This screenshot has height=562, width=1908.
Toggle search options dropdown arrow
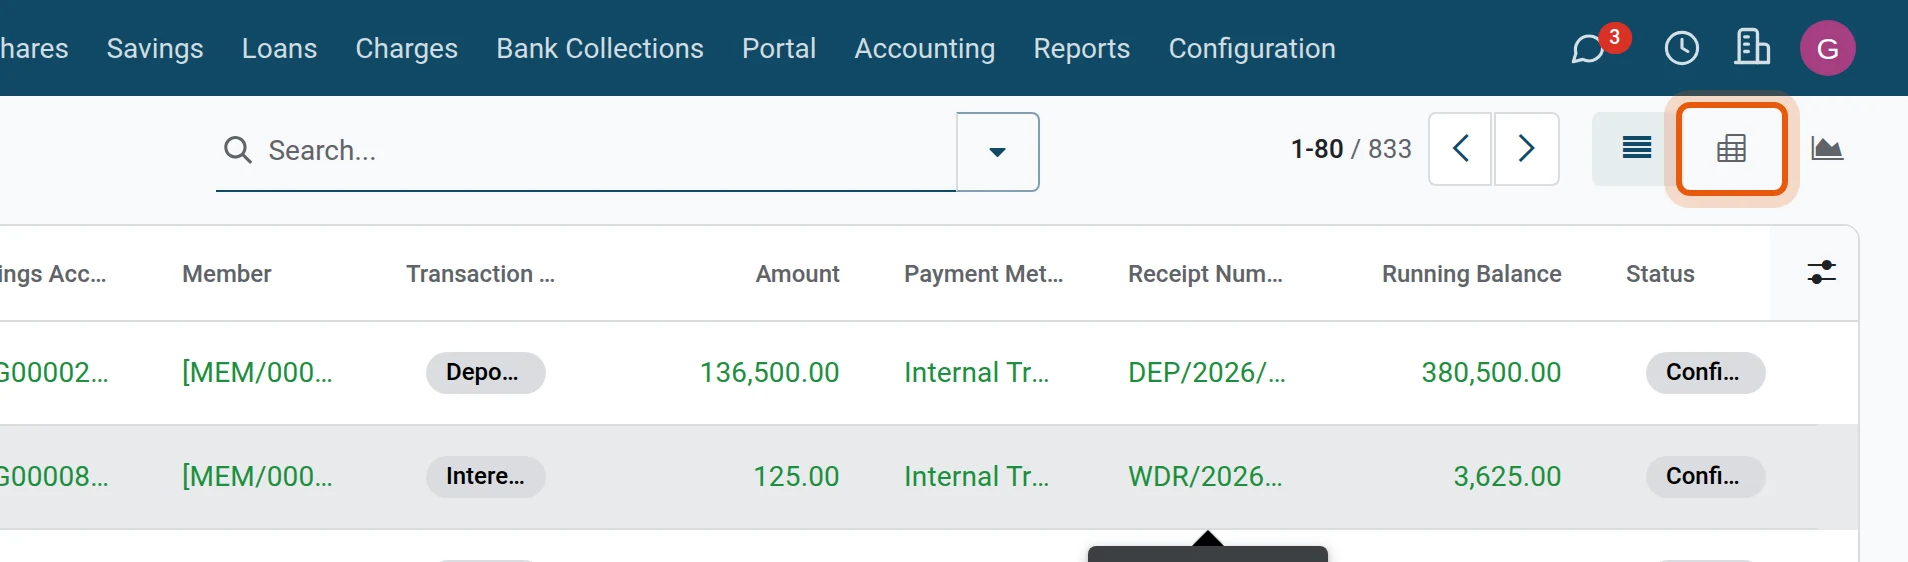pyautogui.click(x=997, y=151)
